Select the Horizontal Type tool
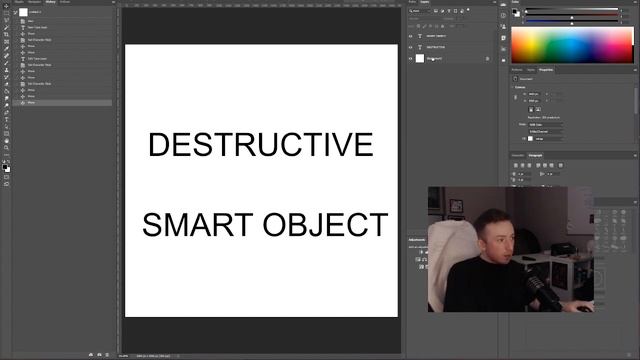Viewport: 640px width, 360px height. coord(6,120)
